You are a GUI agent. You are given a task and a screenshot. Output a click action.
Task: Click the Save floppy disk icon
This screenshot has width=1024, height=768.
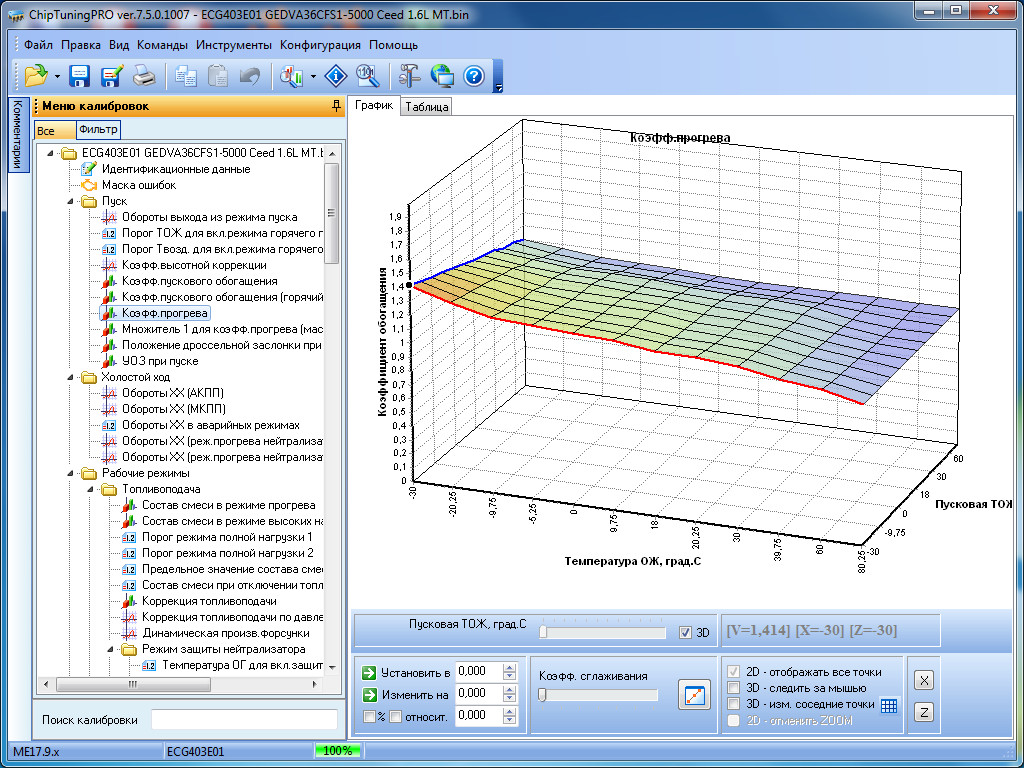tap(80, 75)
